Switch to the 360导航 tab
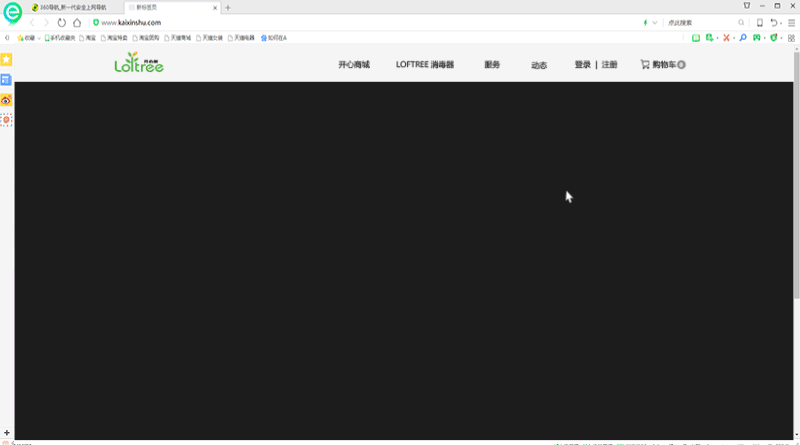 click(x=74, y=8)
